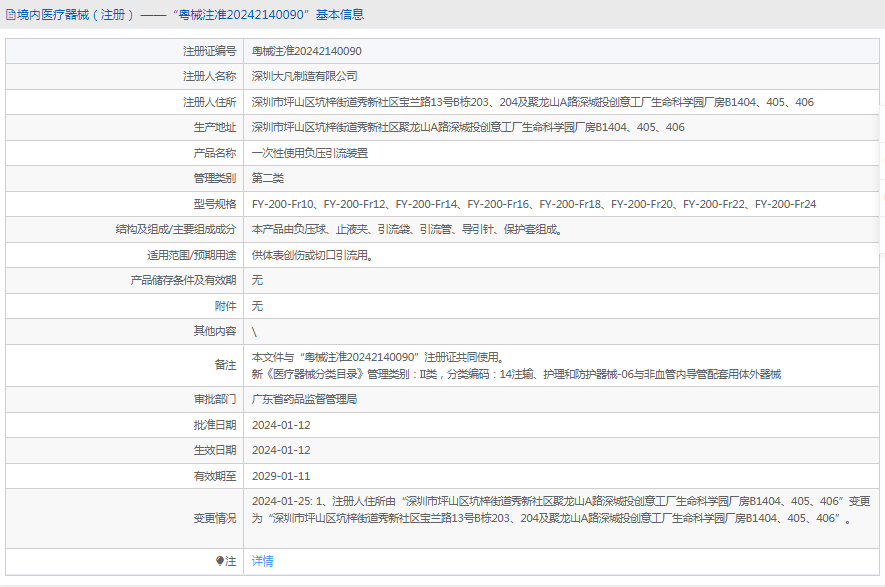The width and height of the screenshot is (885, 587).
Task: Click the 型号规格 value starting FY-200-Fr10
Action: [534, 204]
